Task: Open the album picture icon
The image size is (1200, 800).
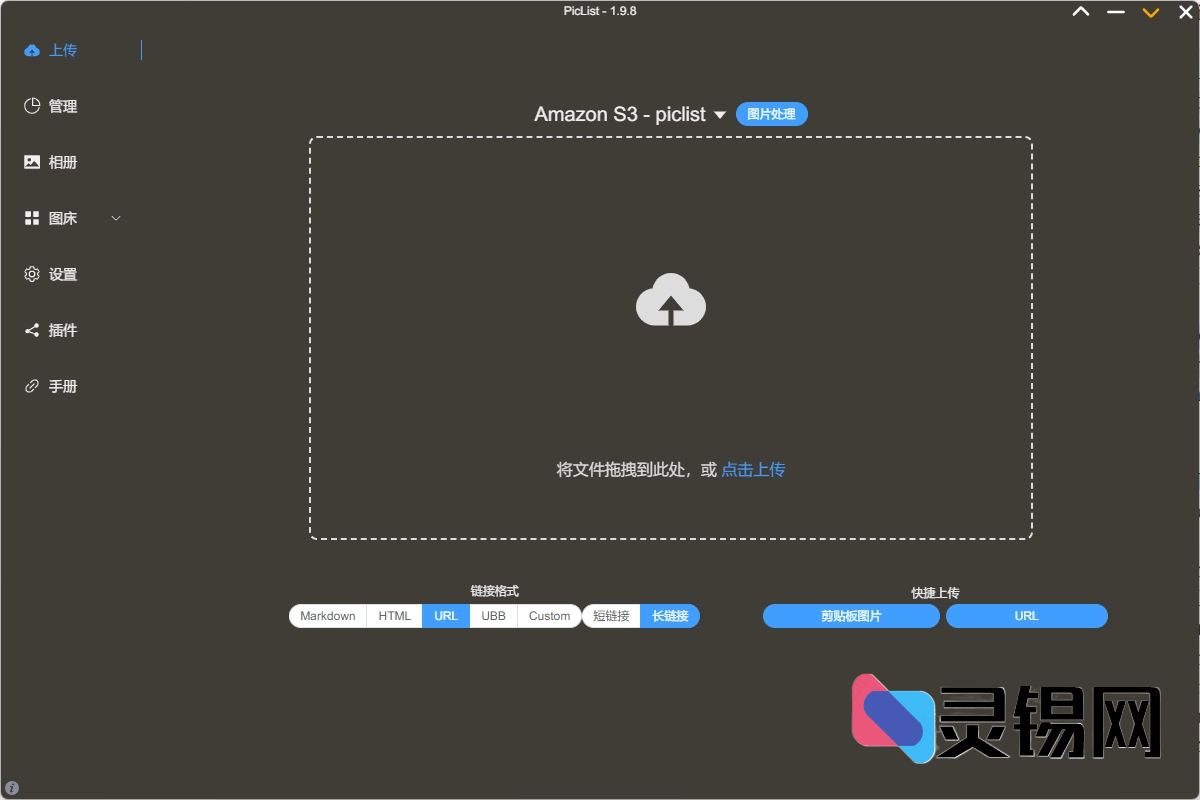Action: [32, 162]
